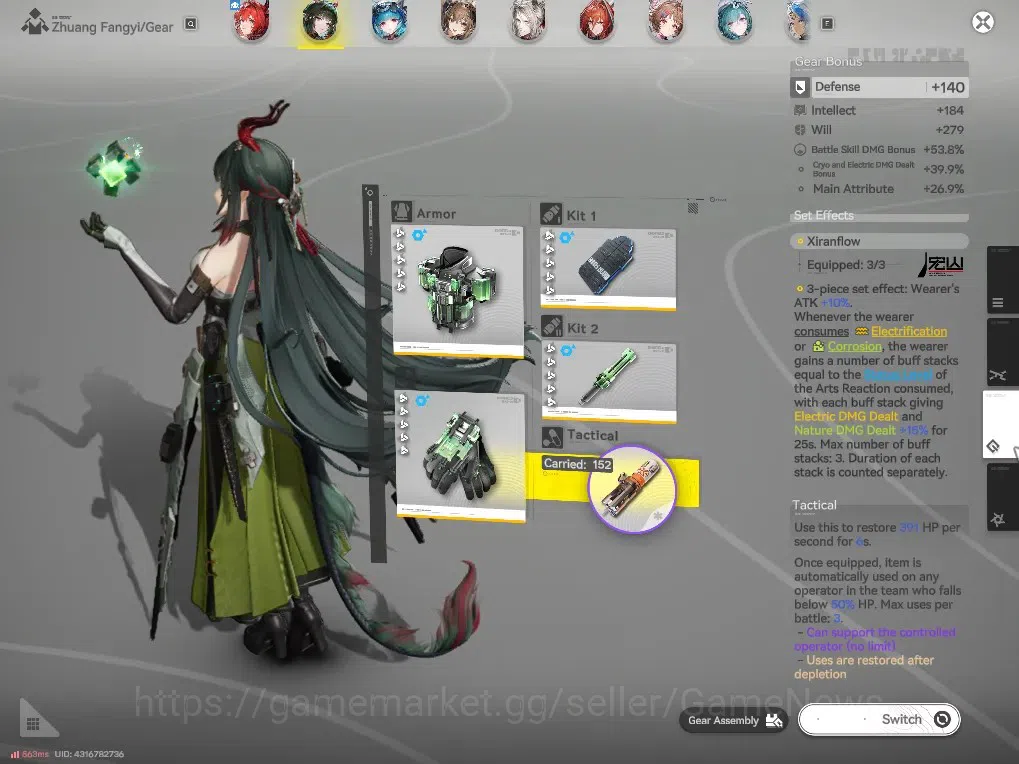Click the Electrification status icon
Screen dimensions: 1019x764
[861, 332]
